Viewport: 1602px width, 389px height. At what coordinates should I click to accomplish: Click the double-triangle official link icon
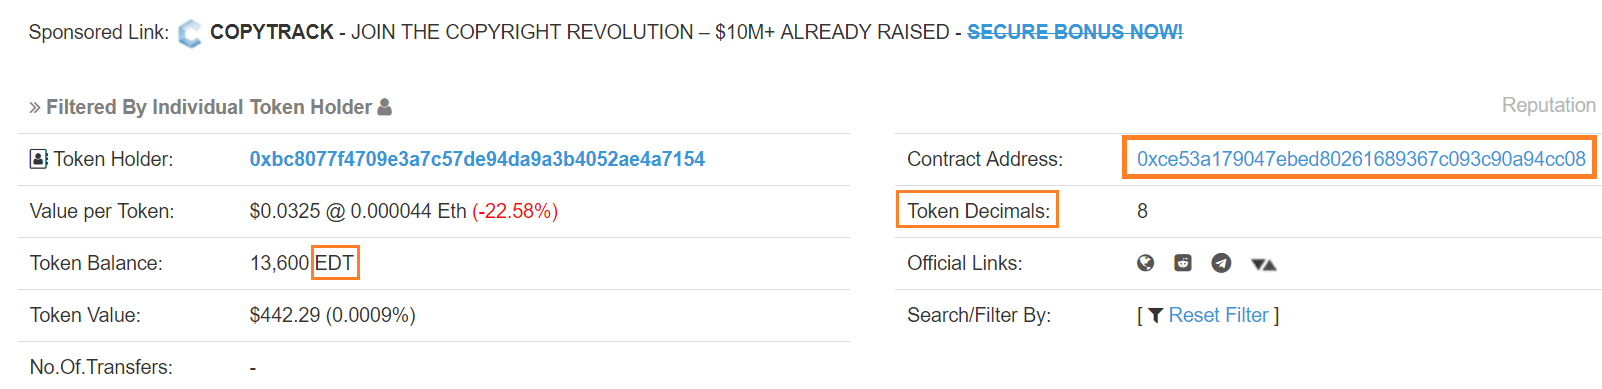click(1263, 264)
